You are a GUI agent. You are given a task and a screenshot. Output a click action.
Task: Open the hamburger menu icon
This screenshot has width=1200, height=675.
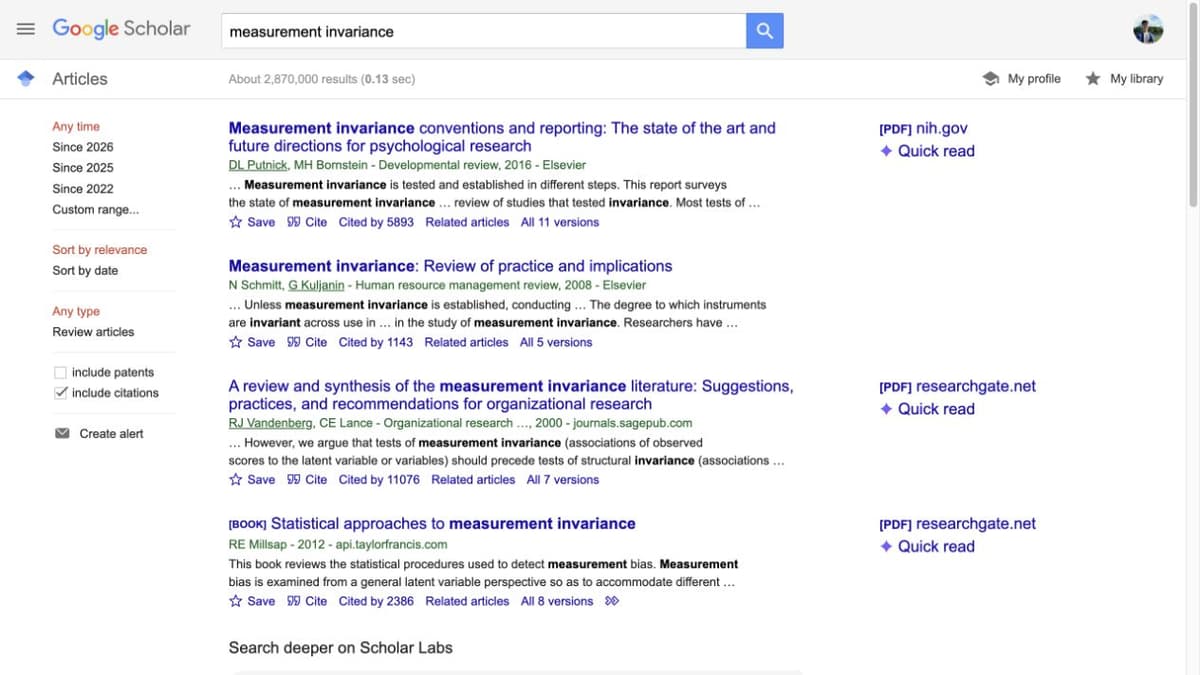coord(25,29)
